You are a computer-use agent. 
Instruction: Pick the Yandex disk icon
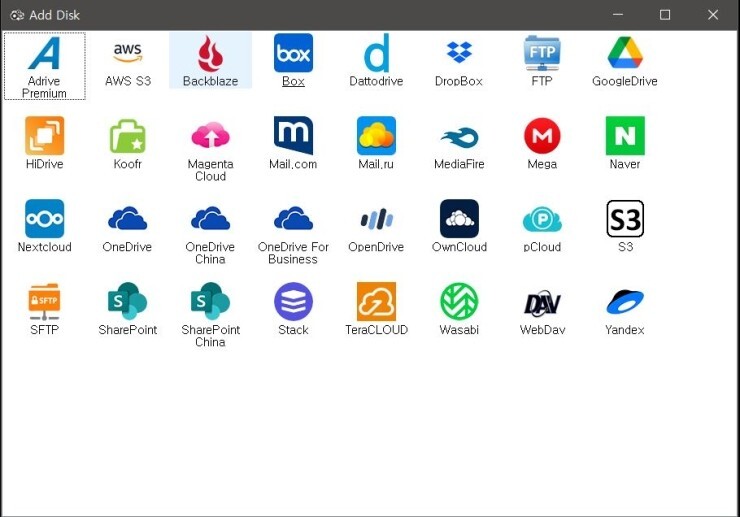point(625,302)
